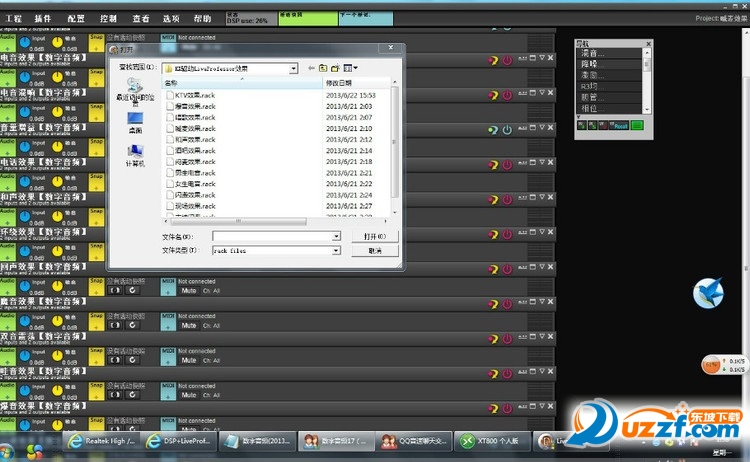The height and width of the screenshot is (462, 750).
Task: Open plugin window icon on 电音效果 header
Action: point(532,58)
